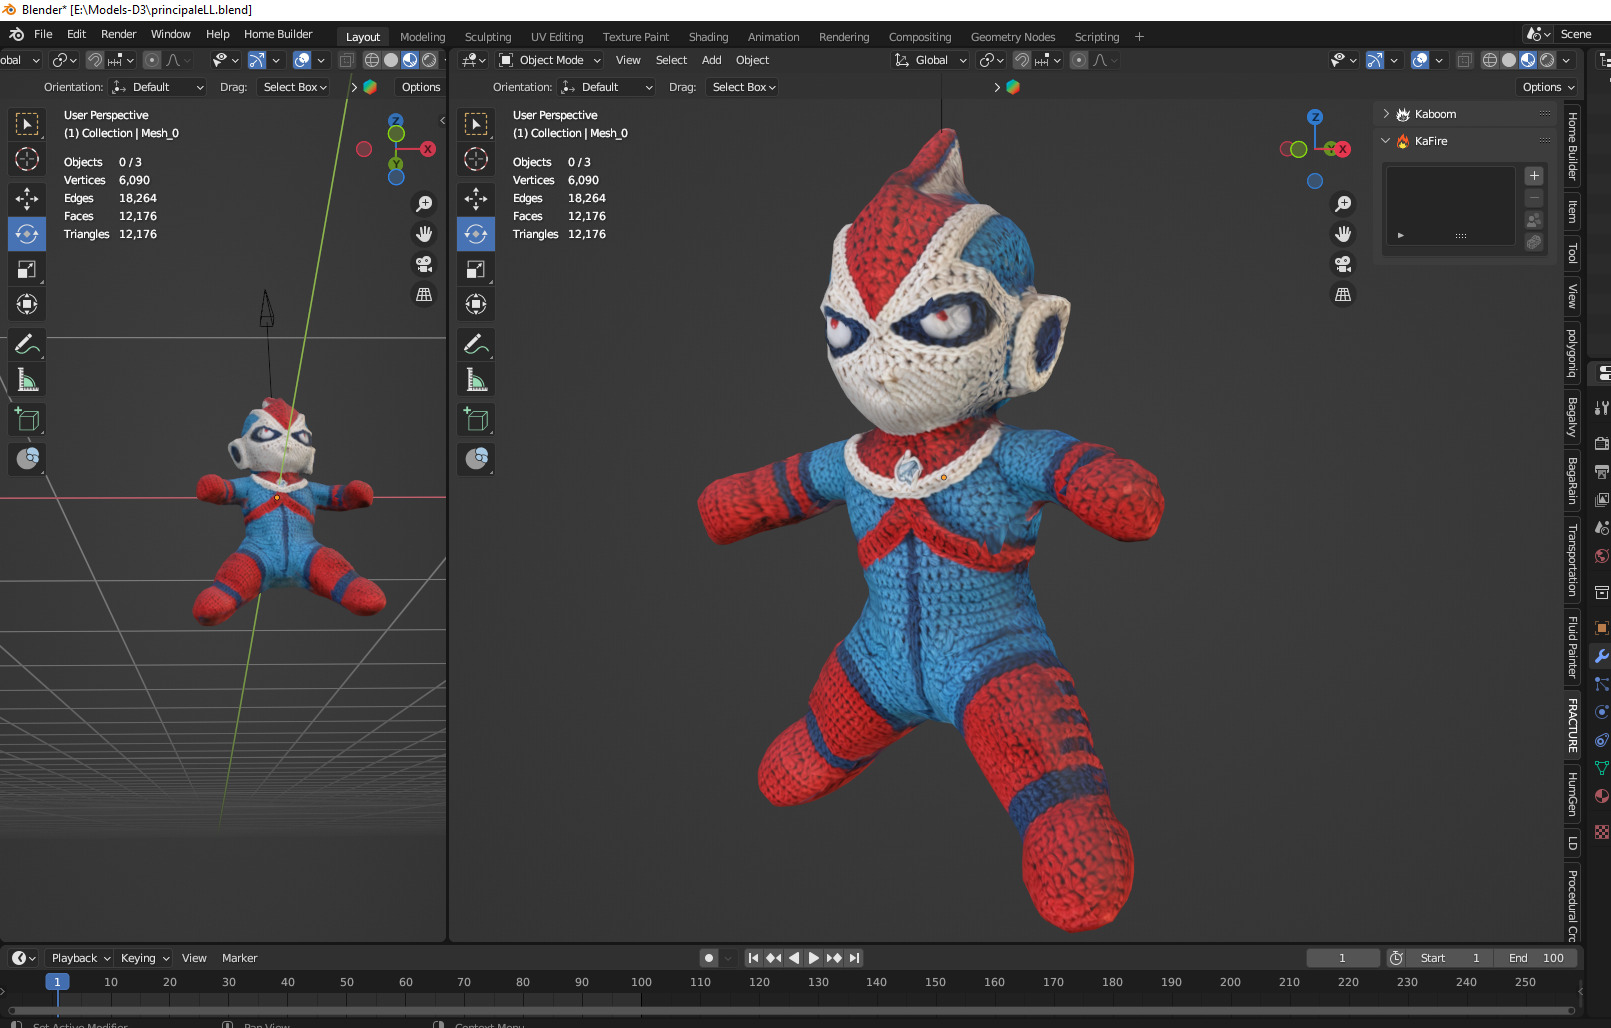Open the FRACTURE sidebar tab
1611x1028 pixels.
tap(1572, 726)
